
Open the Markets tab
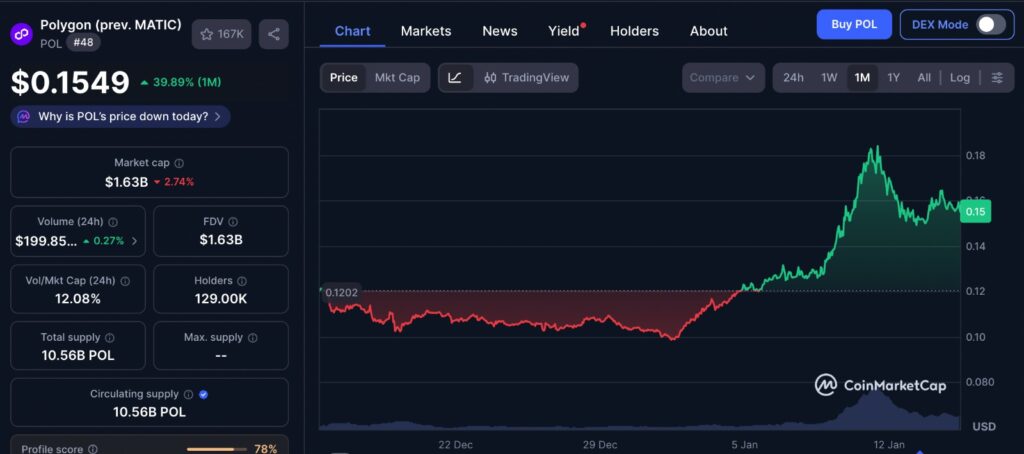tap(426, 31)
